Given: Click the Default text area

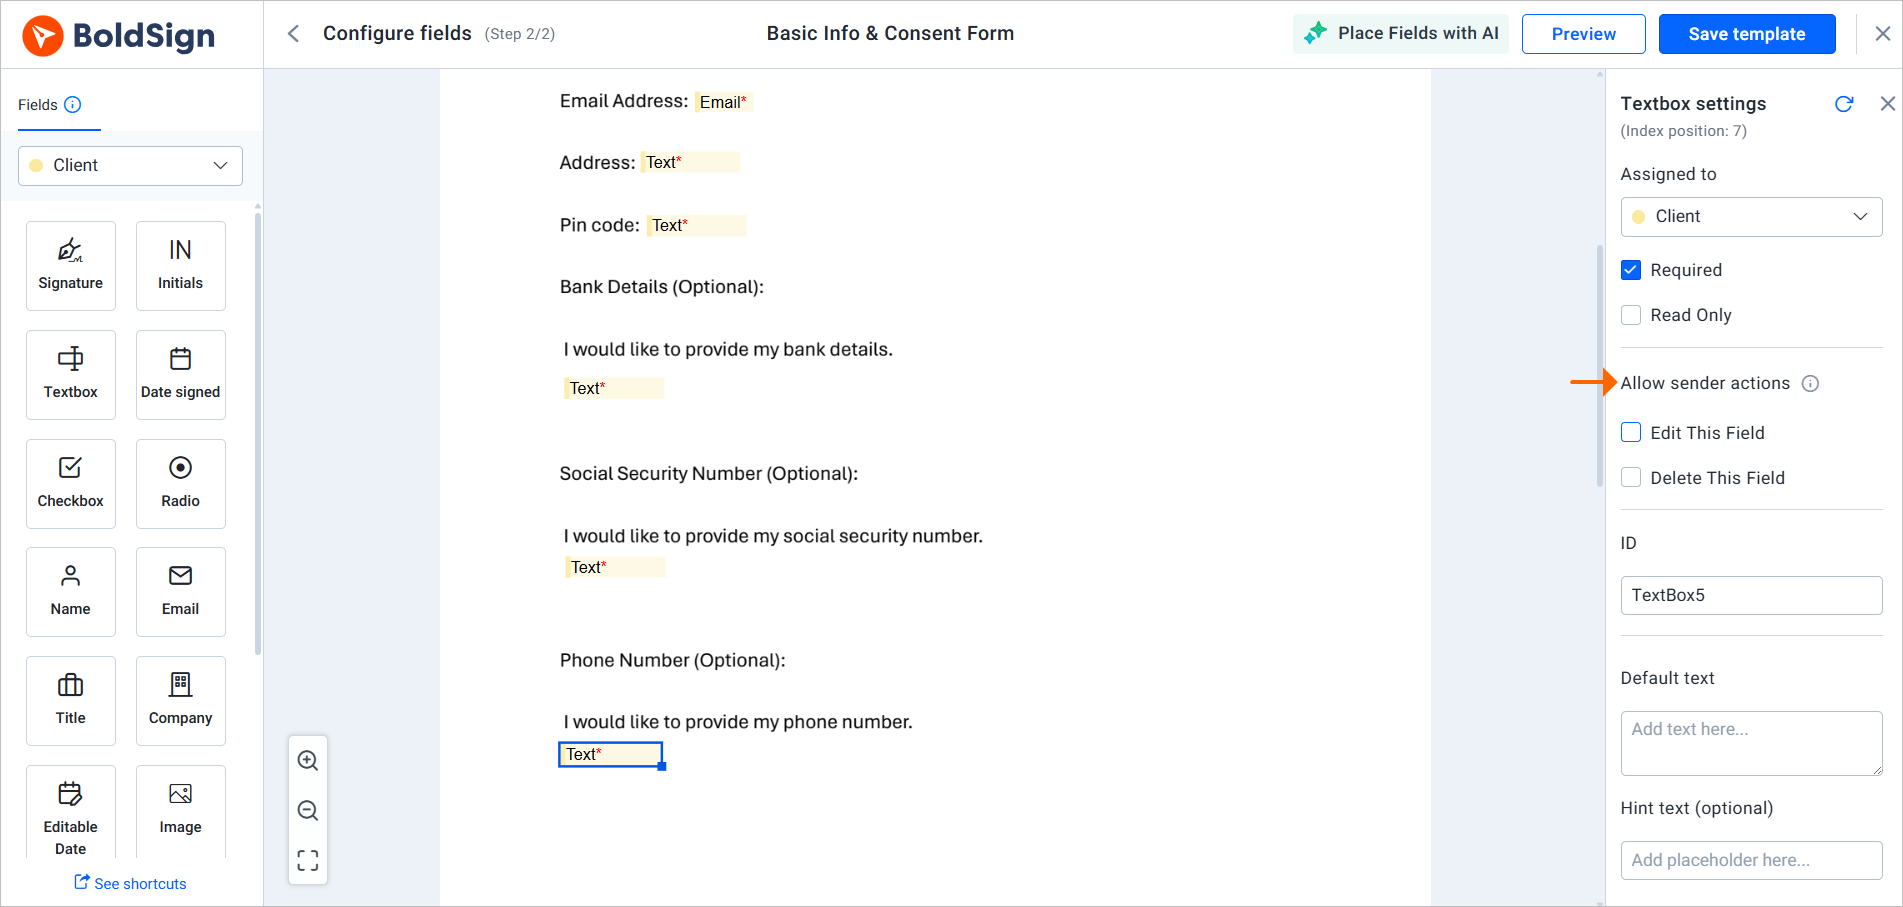Looking at the screenshot, I should pos(1751,744).
